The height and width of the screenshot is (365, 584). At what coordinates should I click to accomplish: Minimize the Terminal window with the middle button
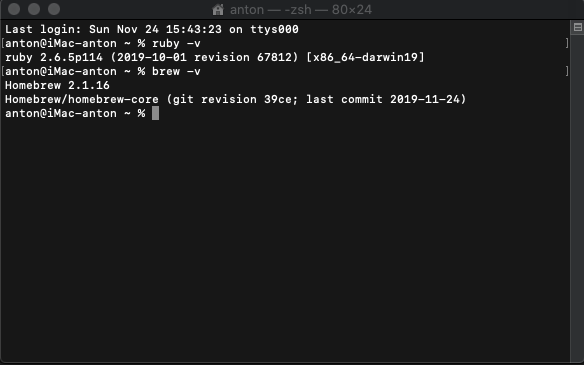pos(34,9)
